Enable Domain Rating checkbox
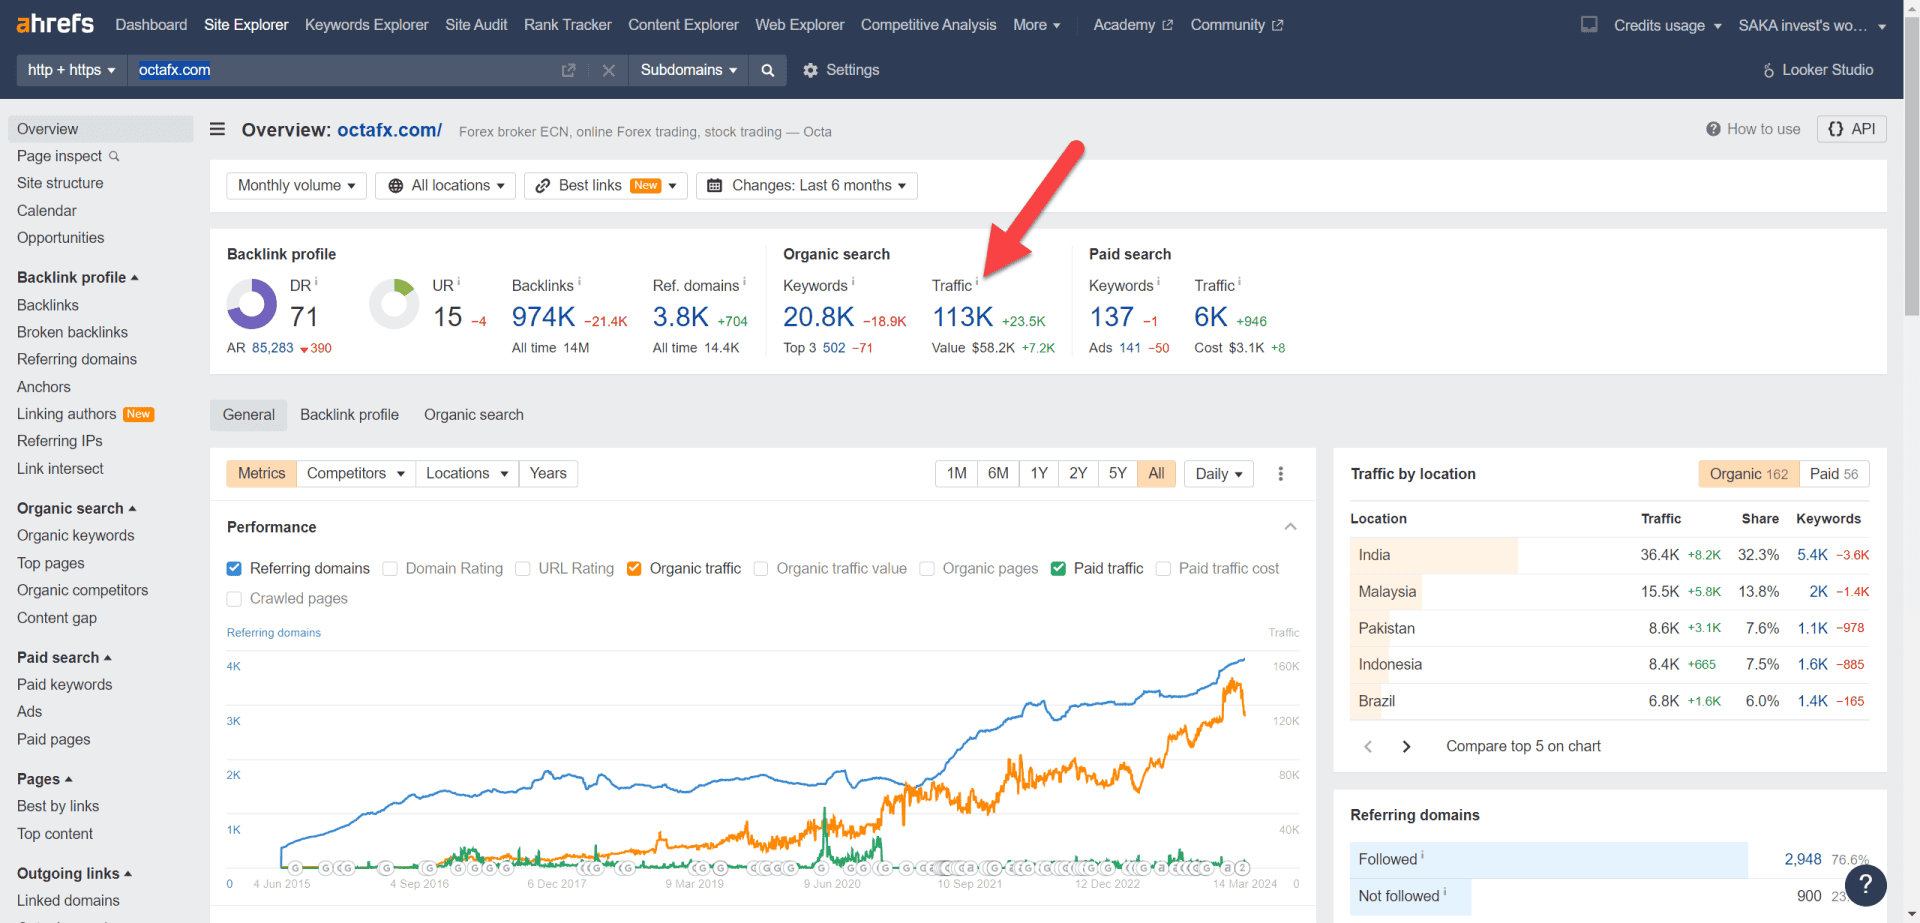1920x923 pixels. click(x=390, y=568)
